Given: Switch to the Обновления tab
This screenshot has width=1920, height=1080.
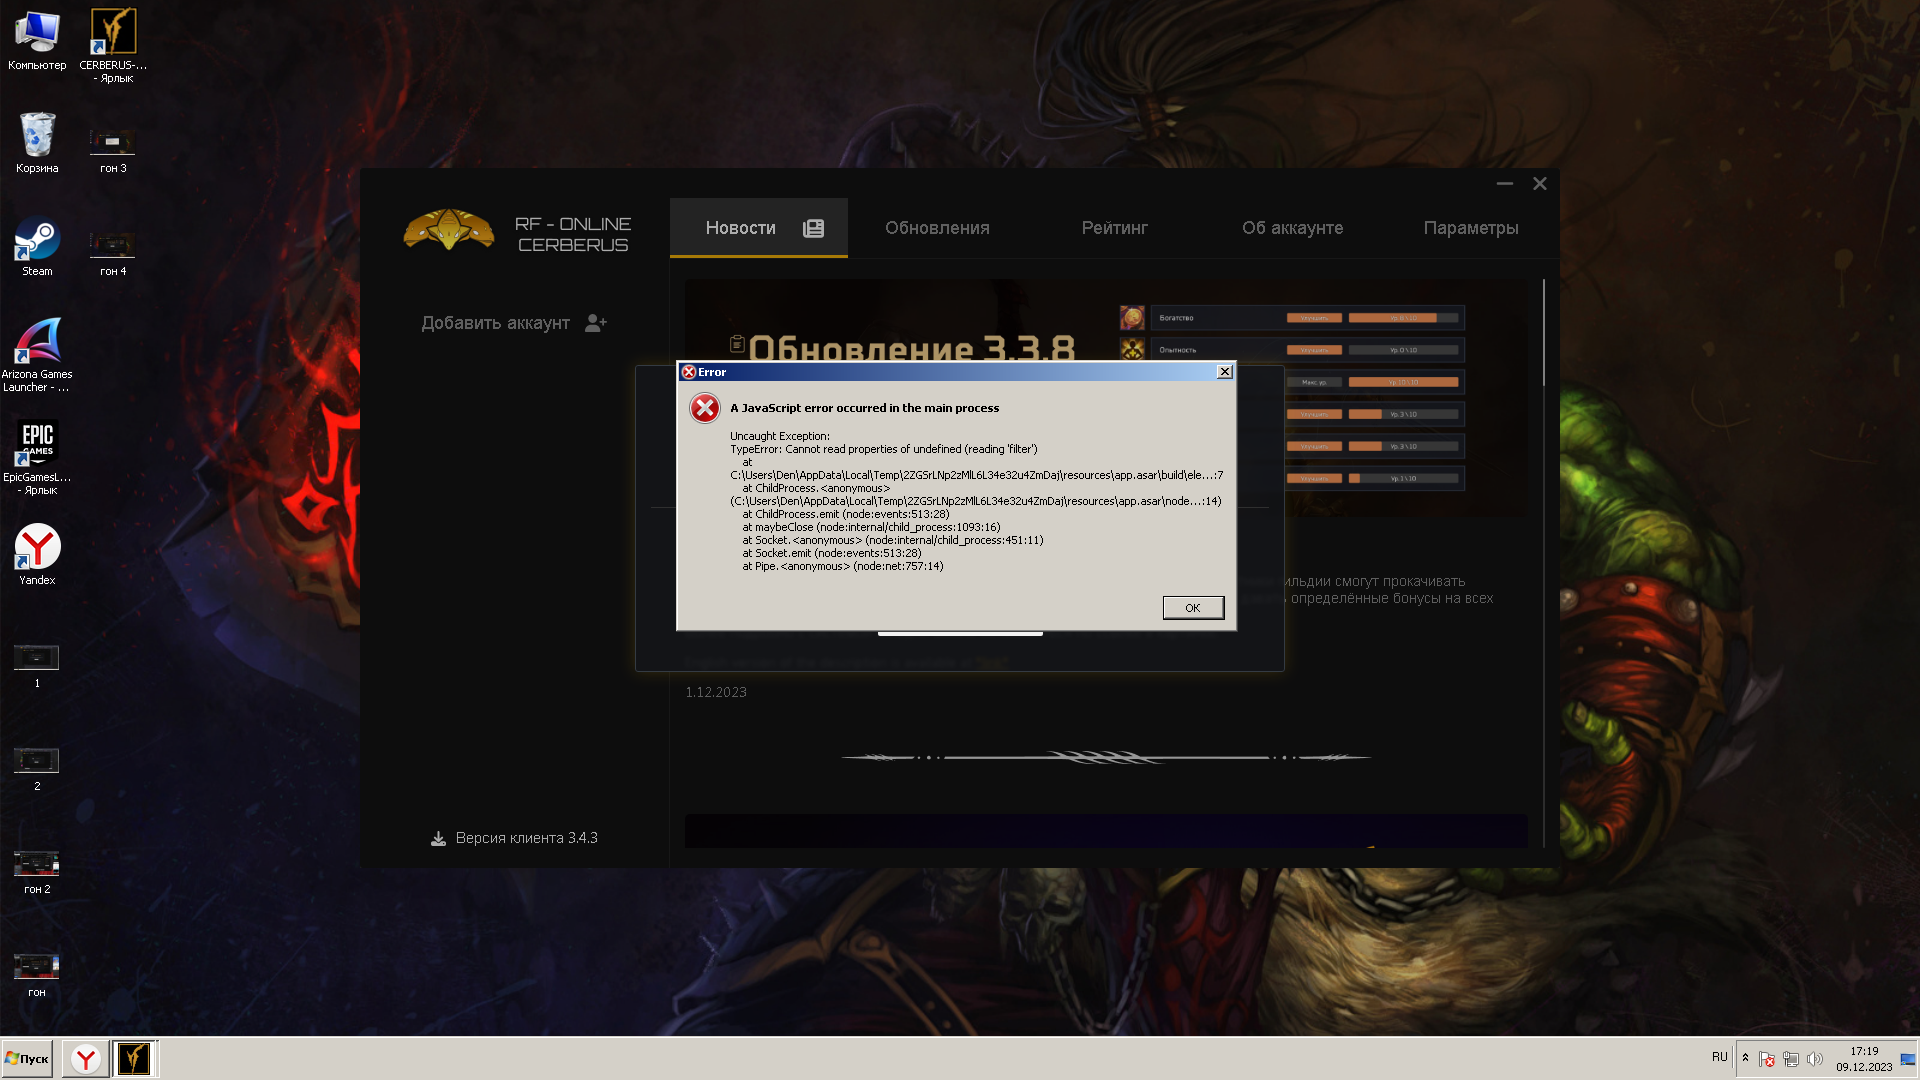Looking at the screenshot, I should click(x=937, y=228).
